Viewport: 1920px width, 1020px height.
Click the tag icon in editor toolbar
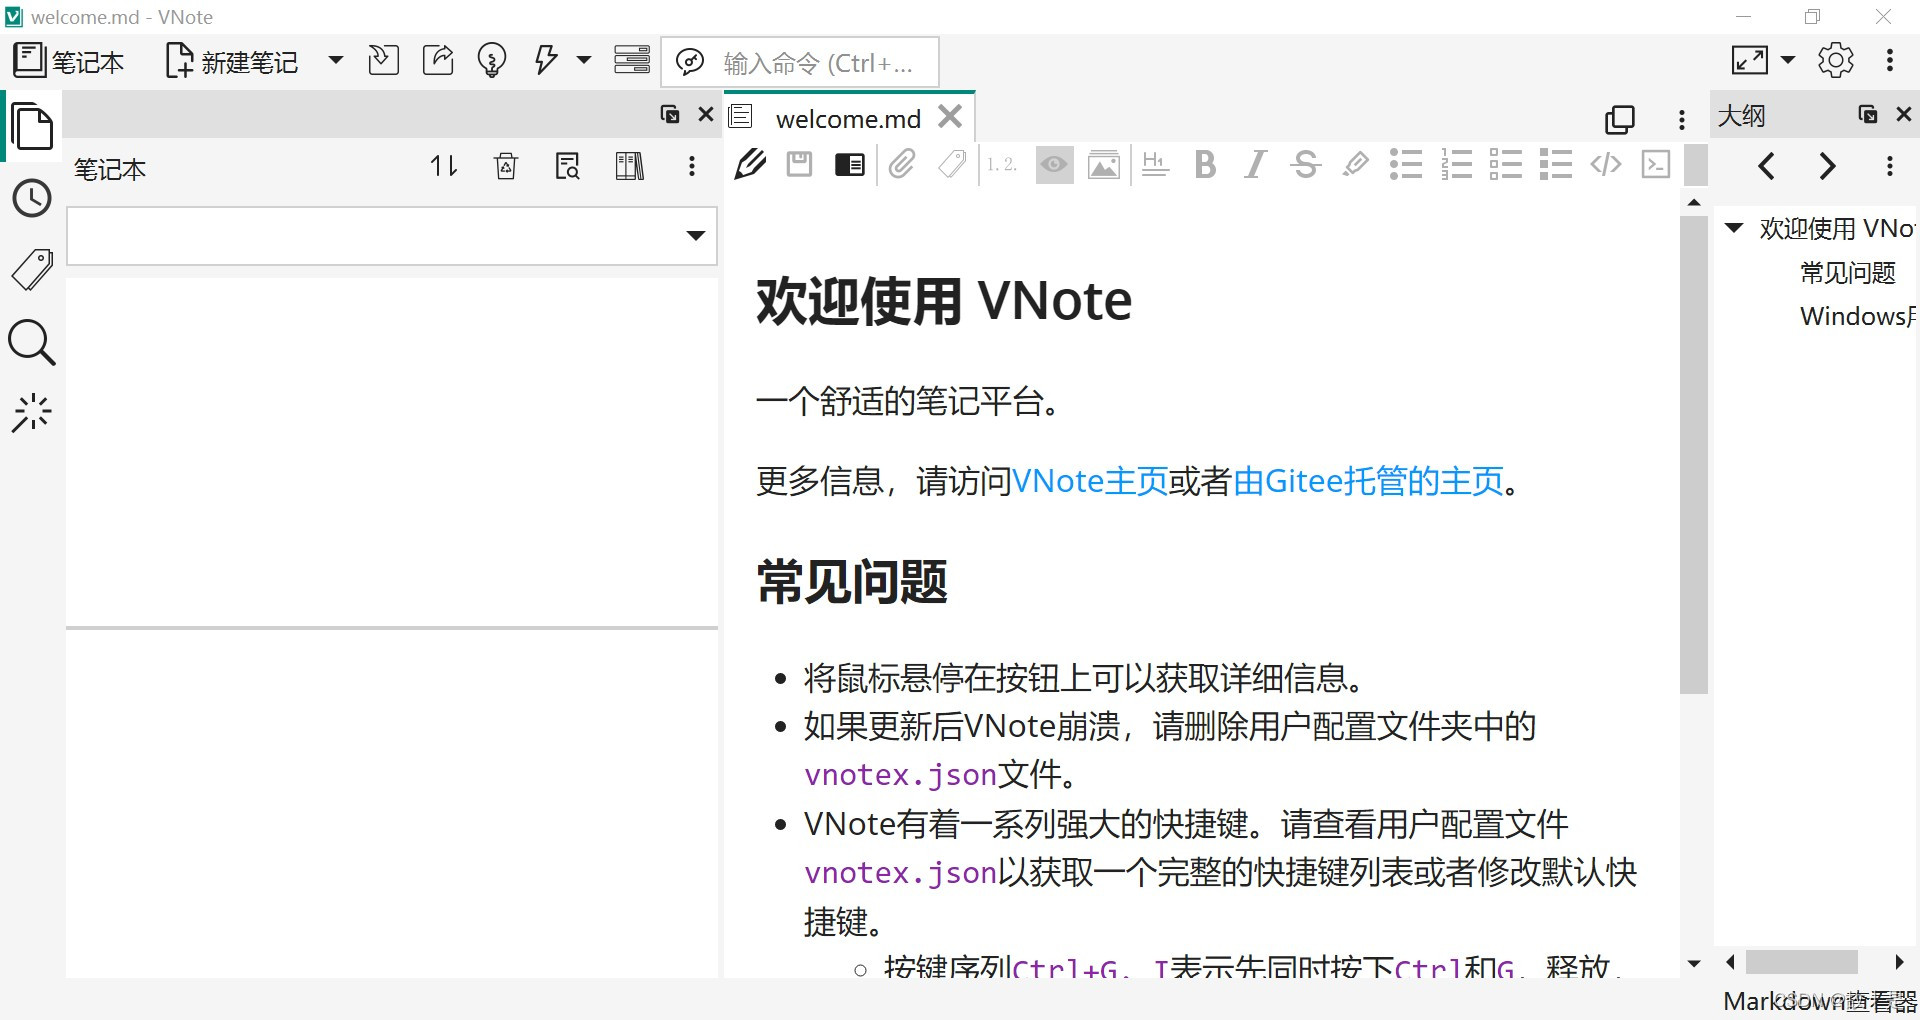click(952, 164)
